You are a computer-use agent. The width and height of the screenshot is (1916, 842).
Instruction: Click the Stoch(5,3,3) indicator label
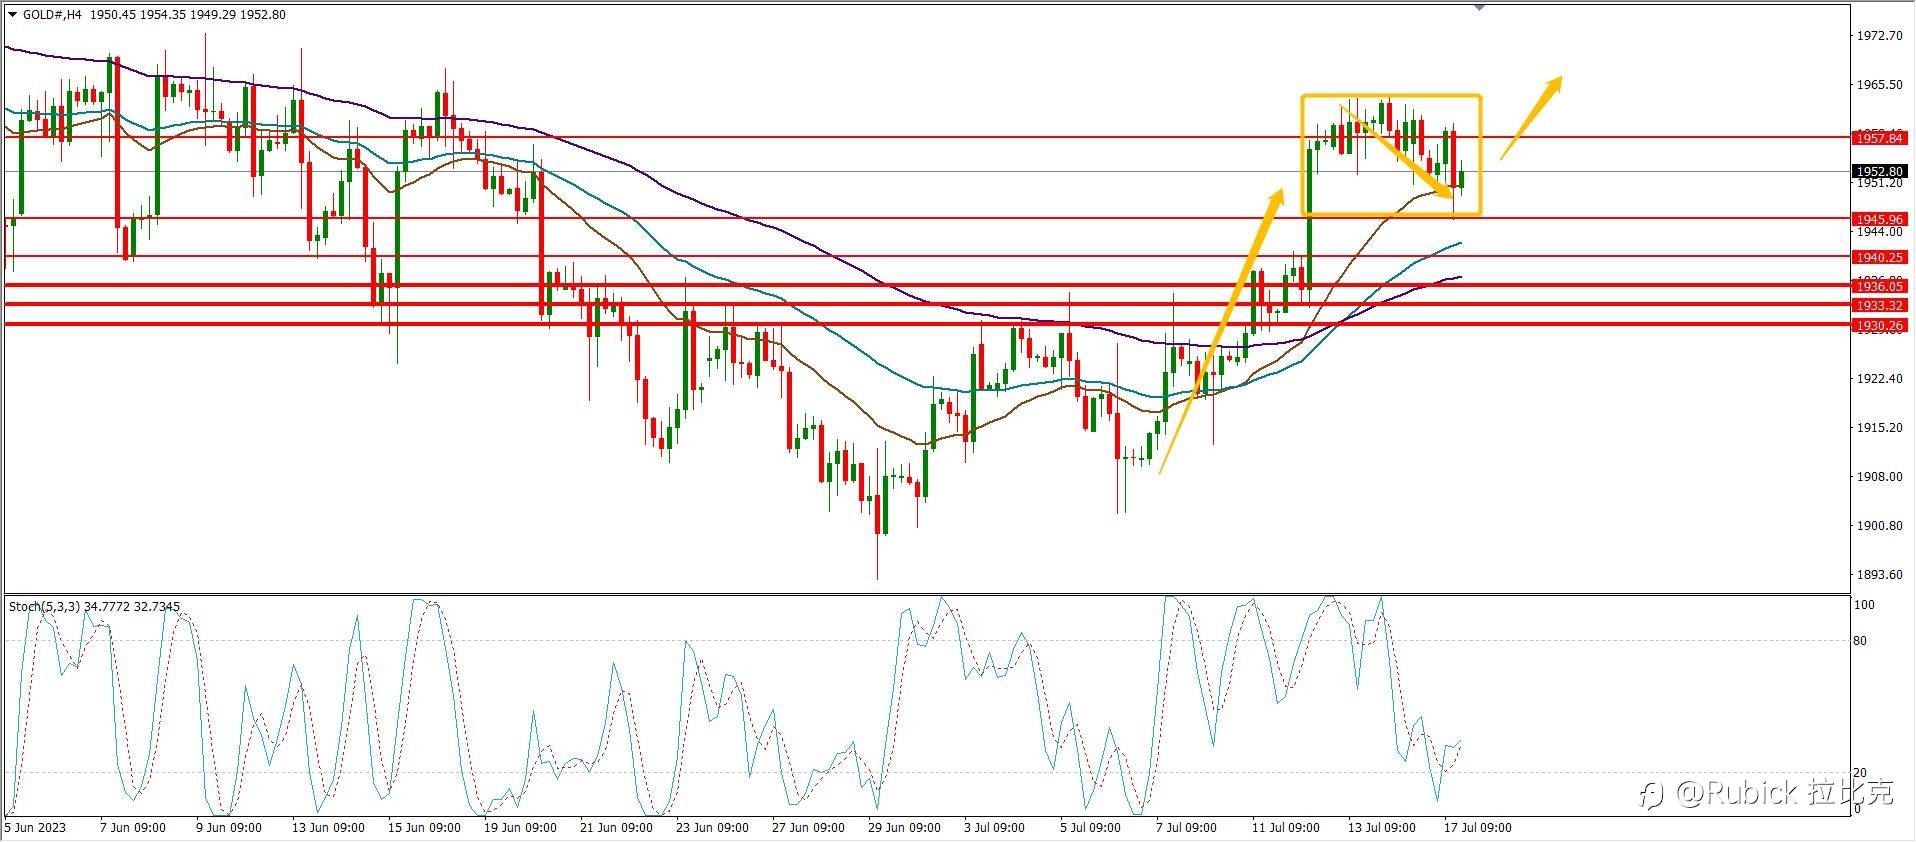coord(44,606)
